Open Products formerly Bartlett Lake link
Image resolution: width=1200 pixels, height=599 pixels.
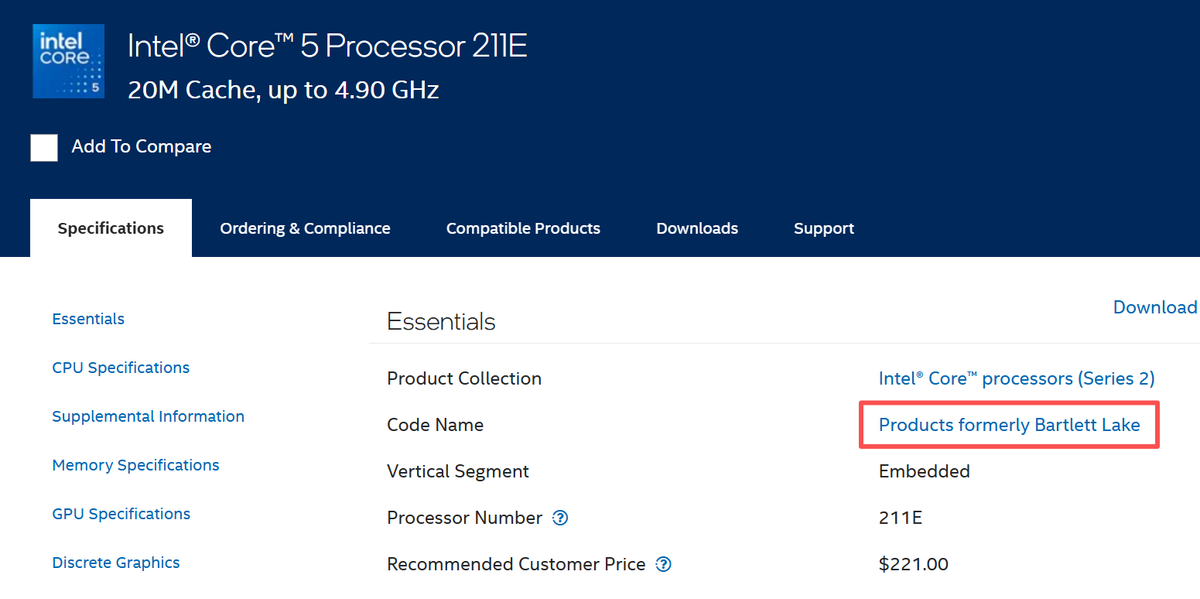[x=1009, y=425]
